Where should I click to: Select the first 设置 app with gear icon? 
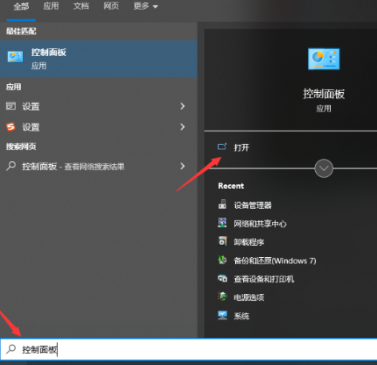pyautogui.click(x=99, y=106)
